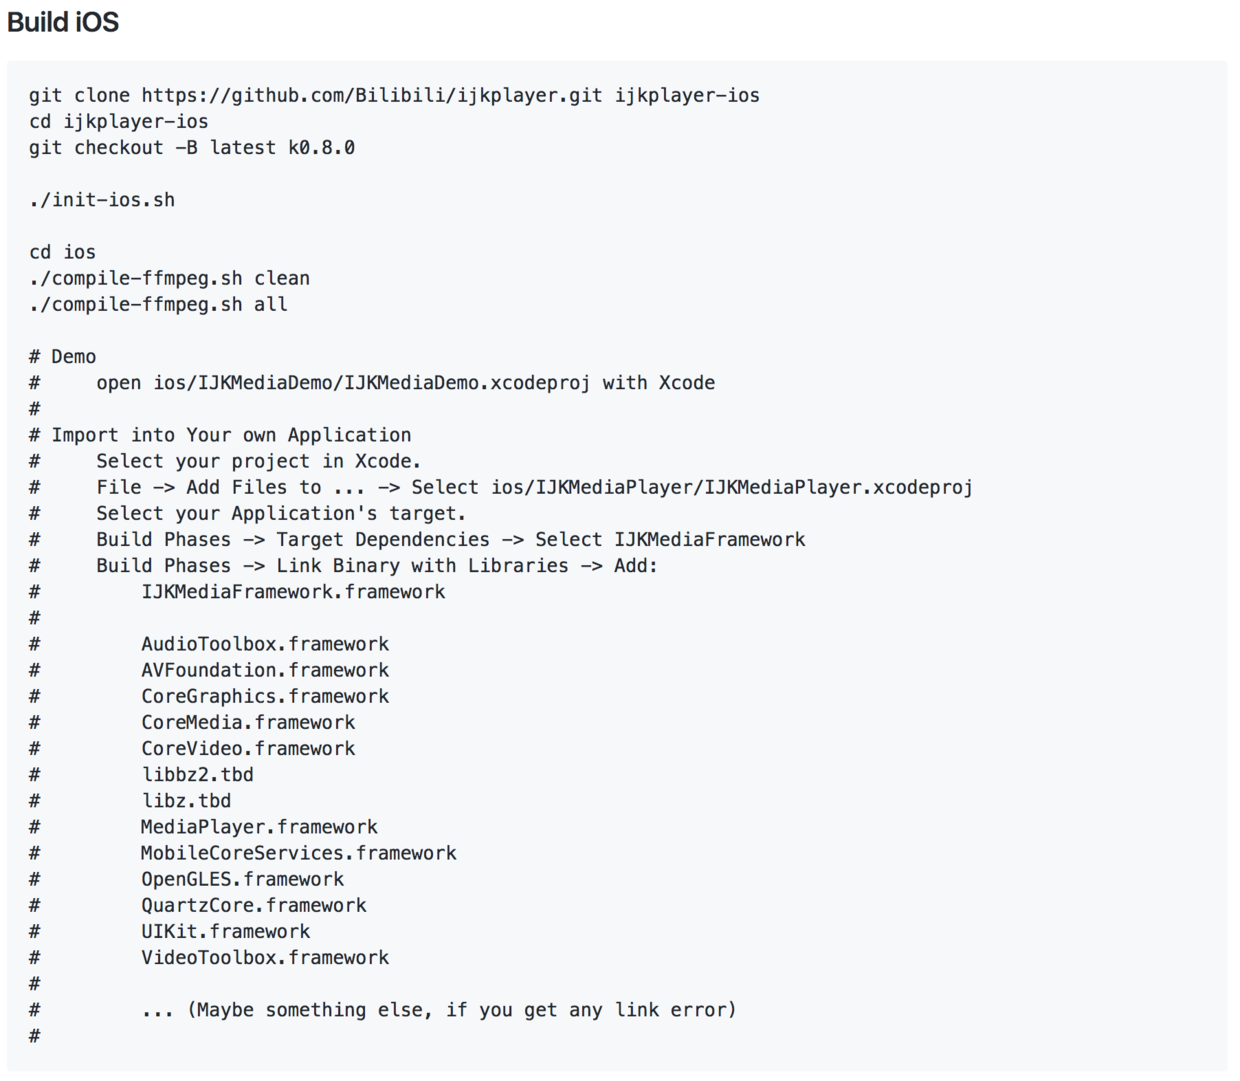Click 'Import into Your own Application' comment
1240x1081 pixels.
(231, 435)
